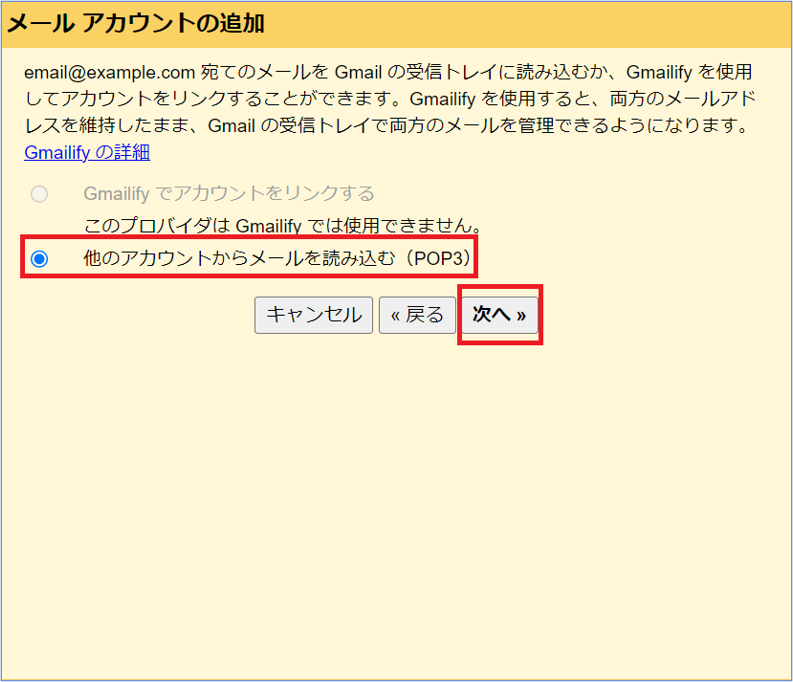The height and width of the screenshot is (682, 793).
Task: Click the label Gmailify でアカウントをリンクする
Action: pos(229,194)
